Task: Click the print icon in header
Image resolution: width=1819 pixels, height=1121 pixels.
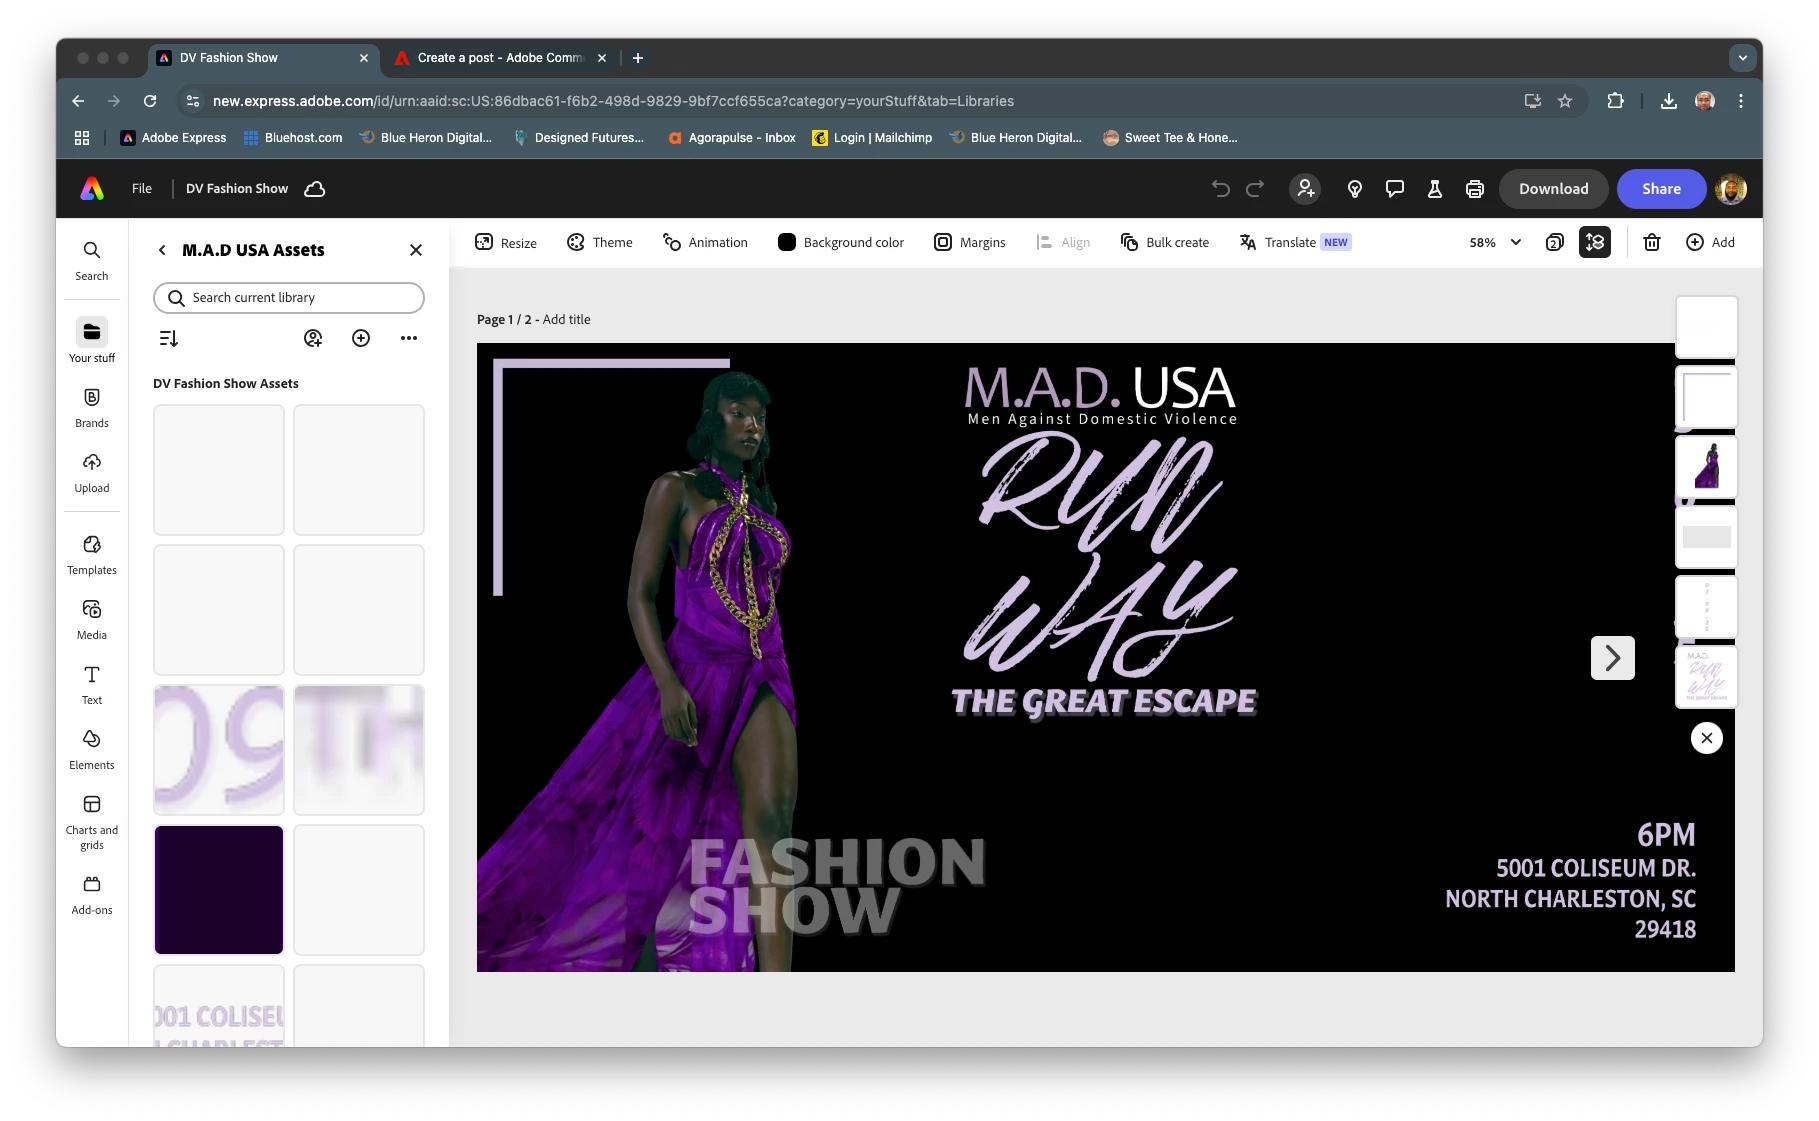Action: 1475,189
